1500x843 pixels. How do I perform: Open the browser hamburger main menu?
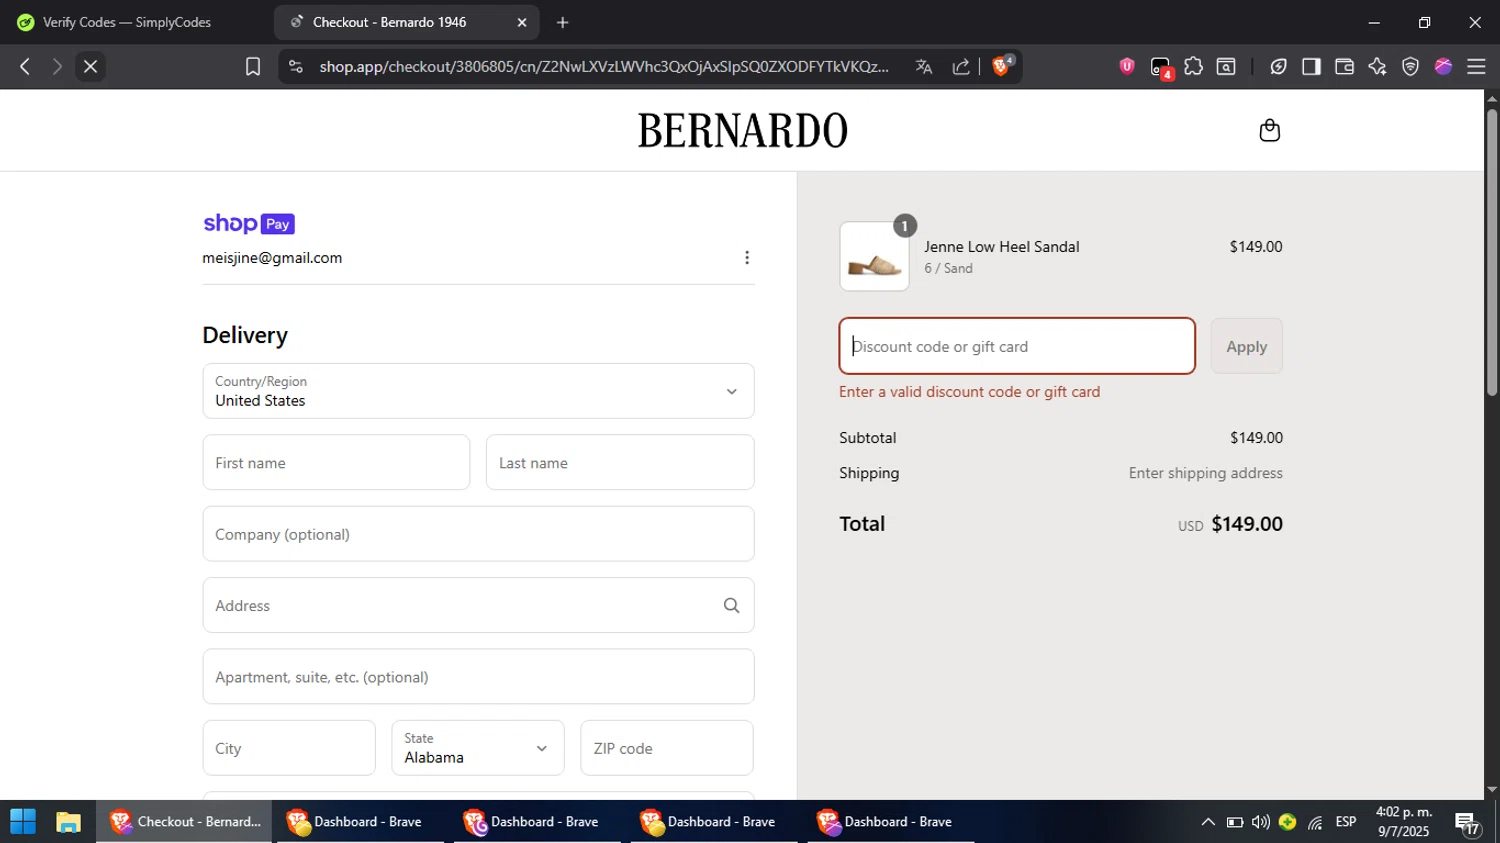click(1476, 66)
